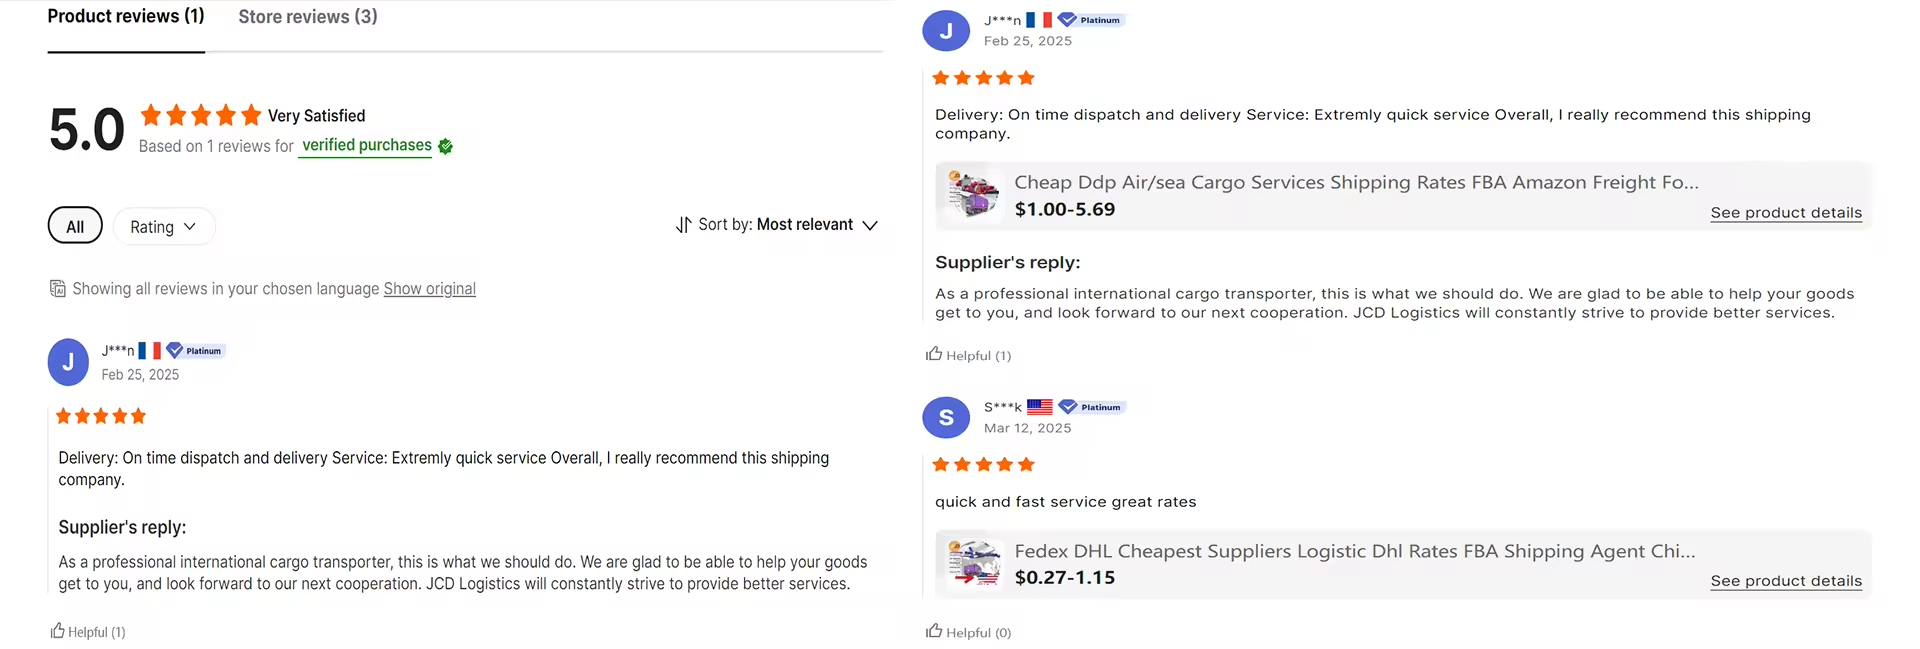Click the translation icon next to Showing all reviews
The image size is (1920, 649).
(x=58, y=289)
